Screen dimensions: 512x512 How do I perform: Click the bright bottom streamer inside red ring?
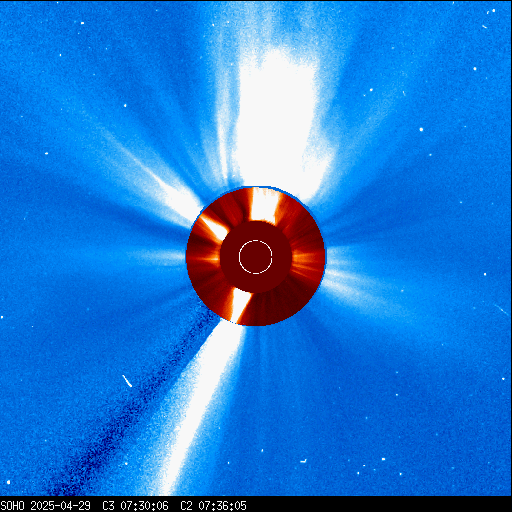pos(241,306)
